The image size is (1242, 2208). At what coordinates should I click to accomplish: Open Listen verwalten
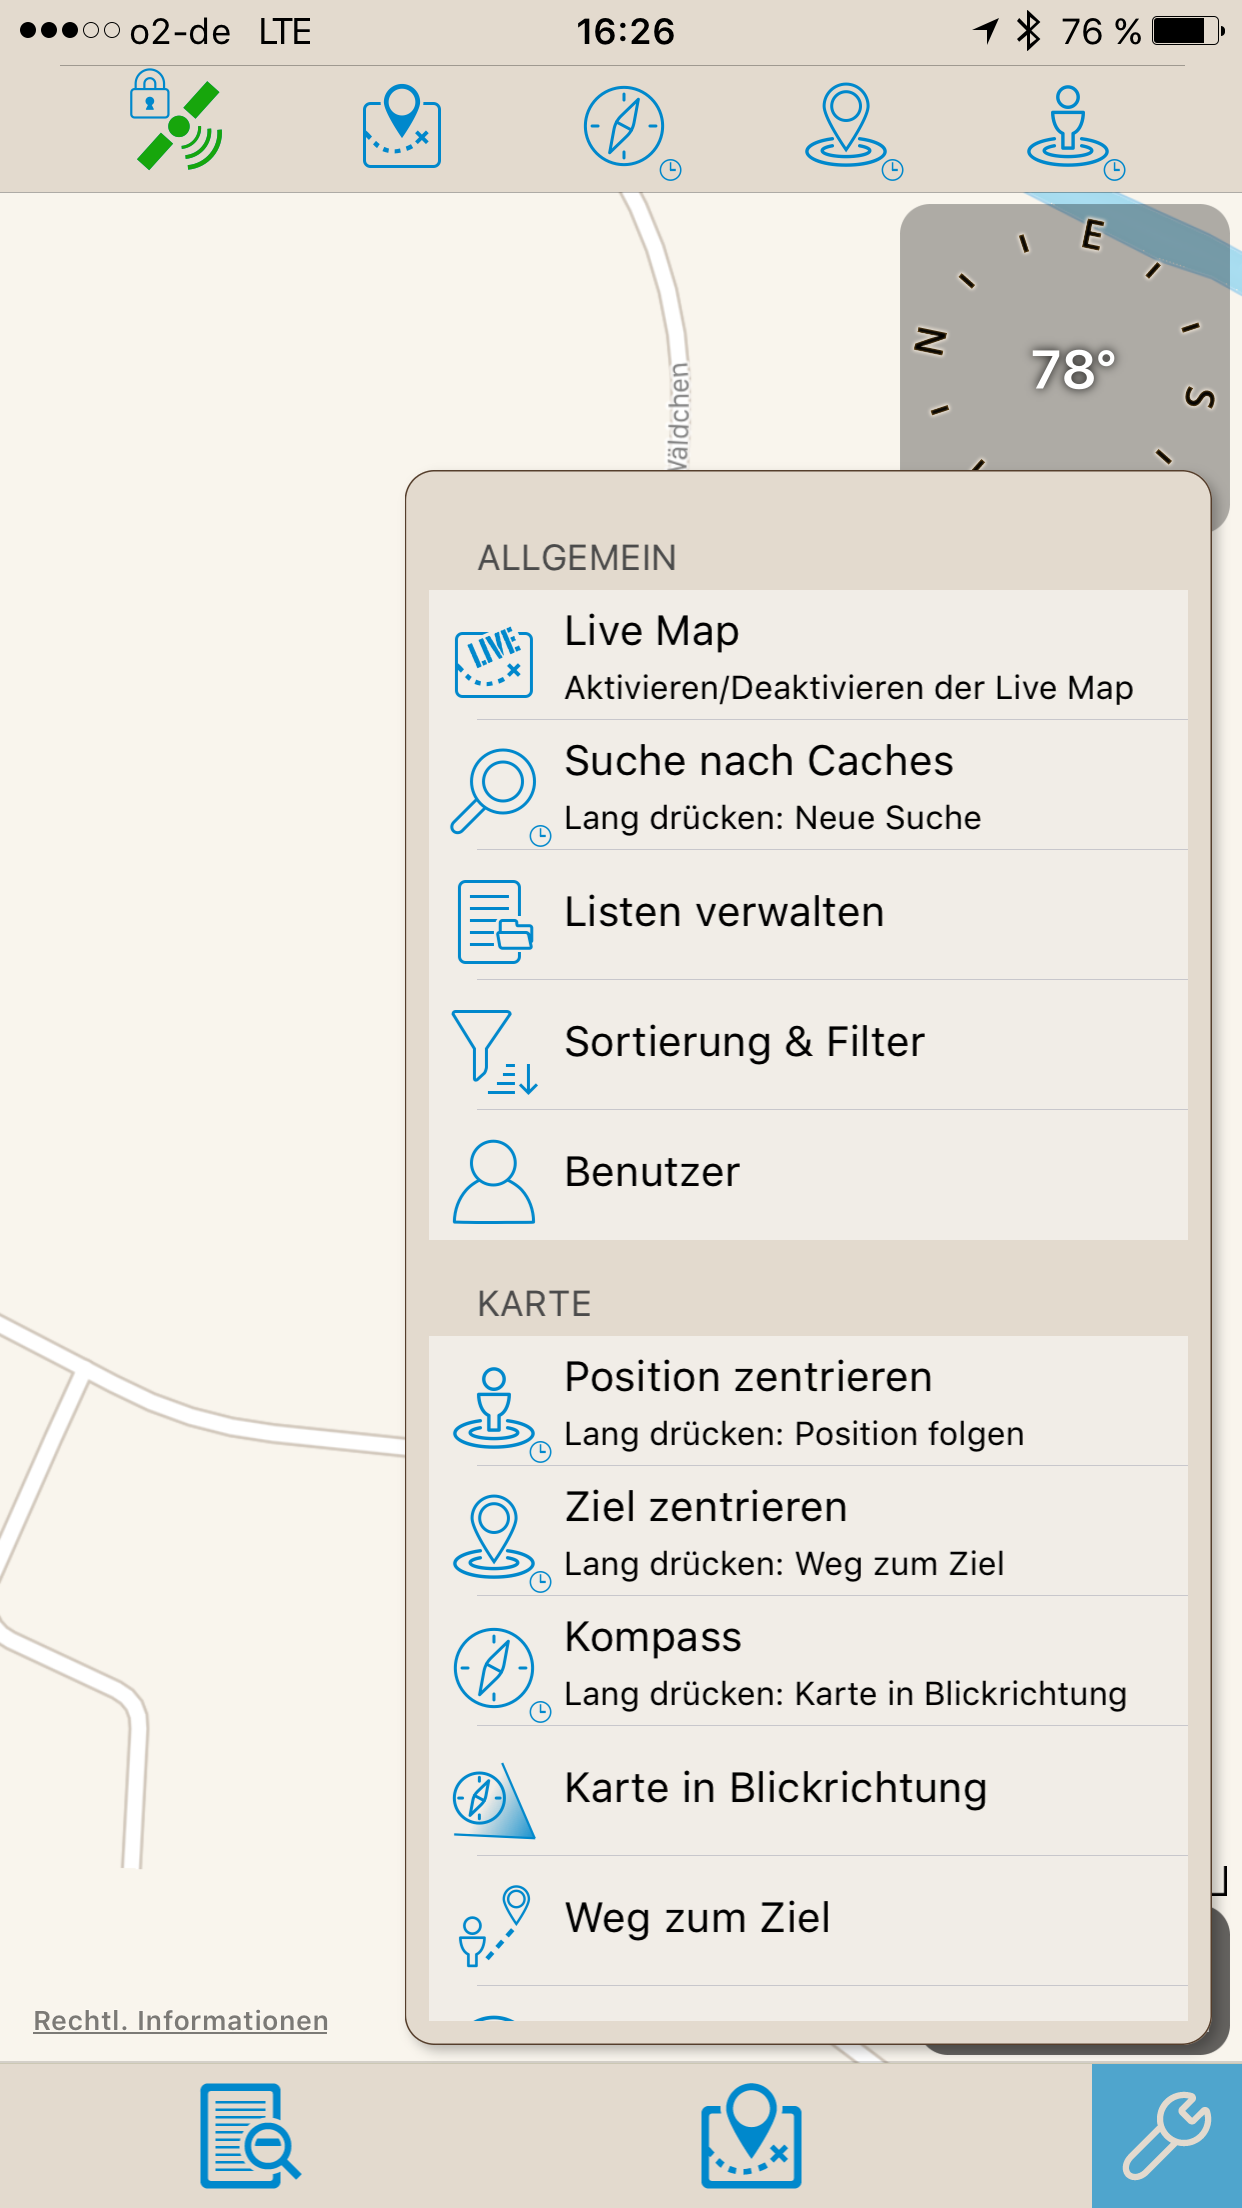tap(808, 915)
